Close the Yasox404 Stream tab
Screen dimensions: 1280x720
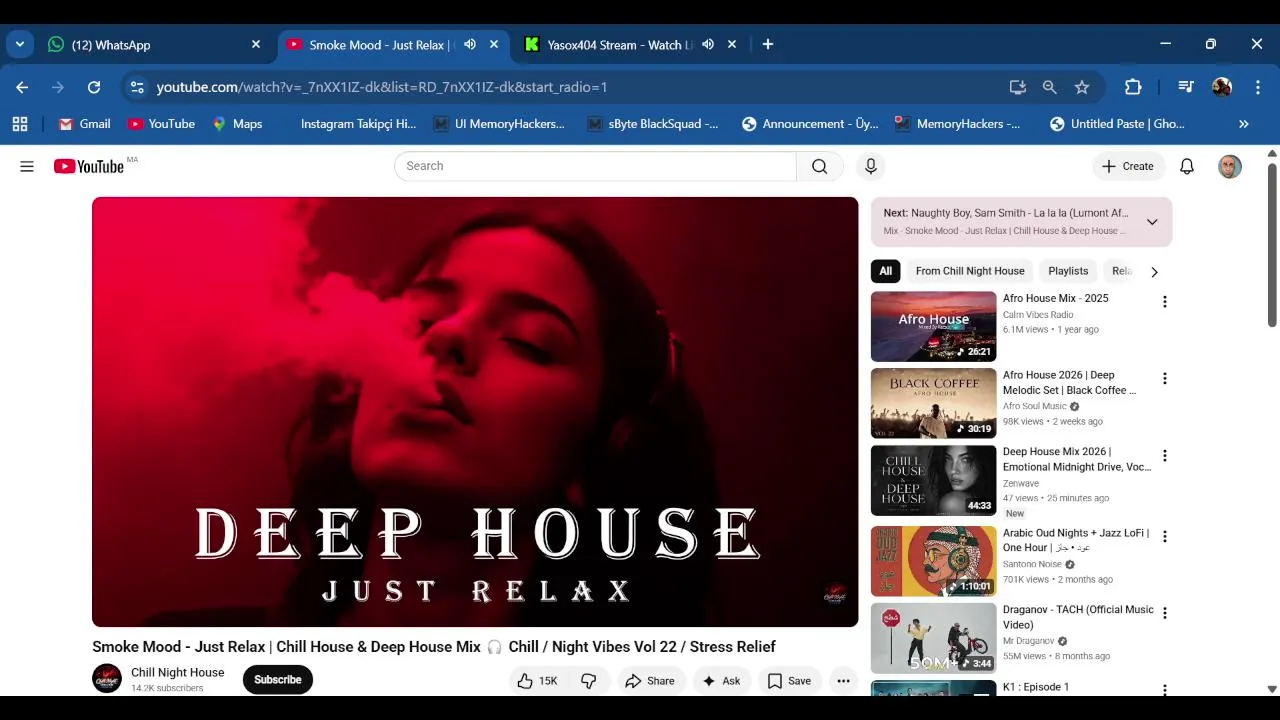(x=732, y=44)
